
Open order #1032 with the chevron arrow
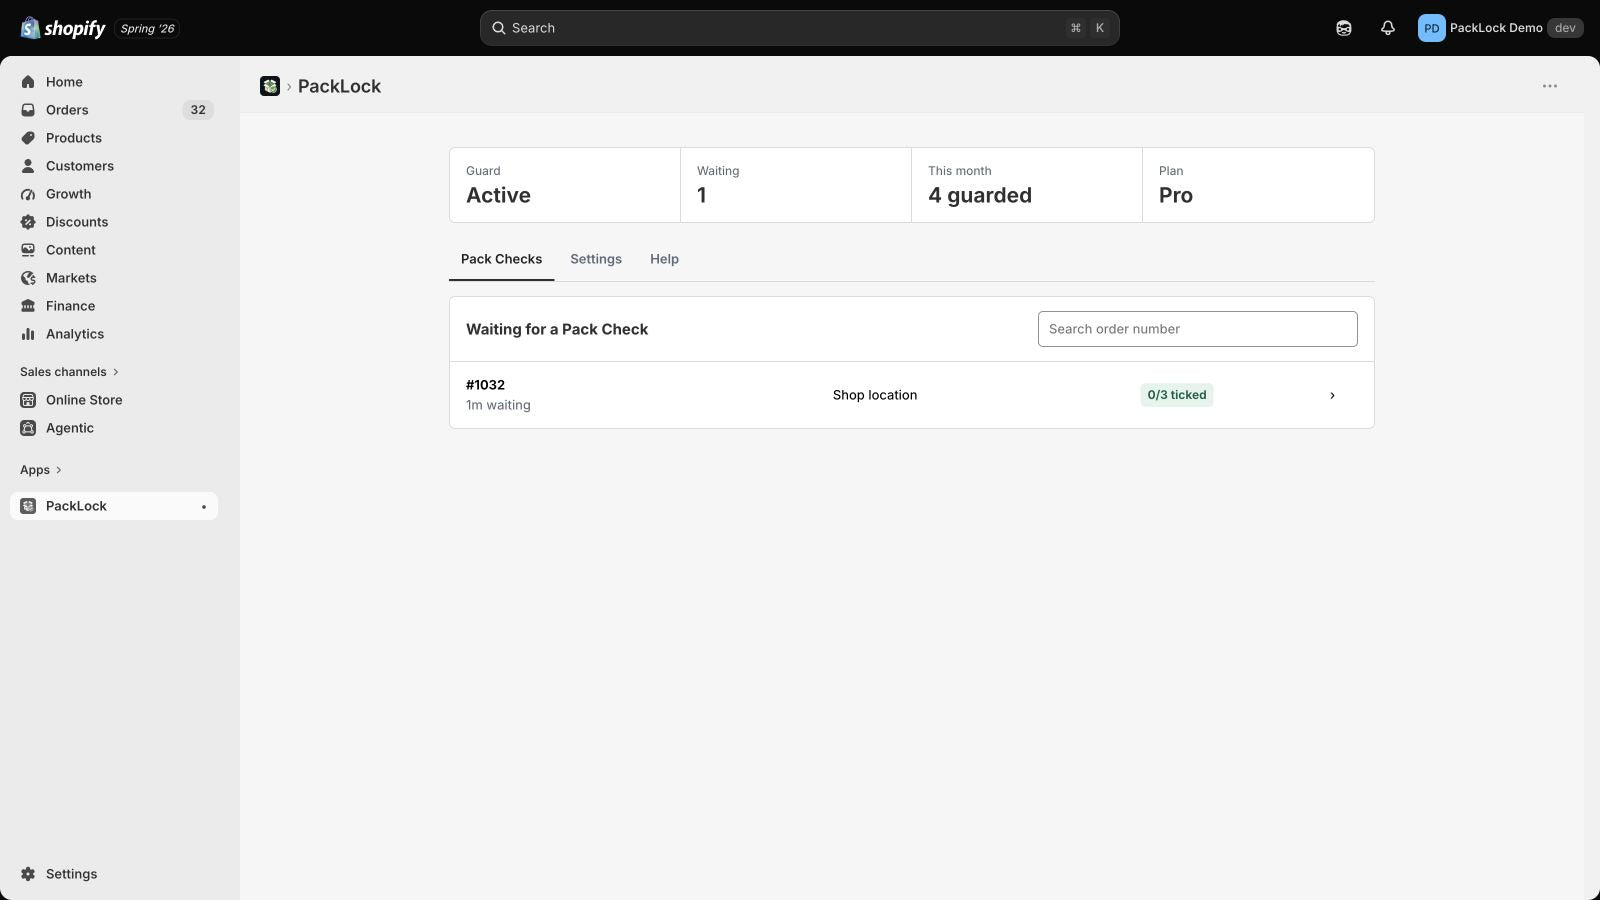(1332, 395)
